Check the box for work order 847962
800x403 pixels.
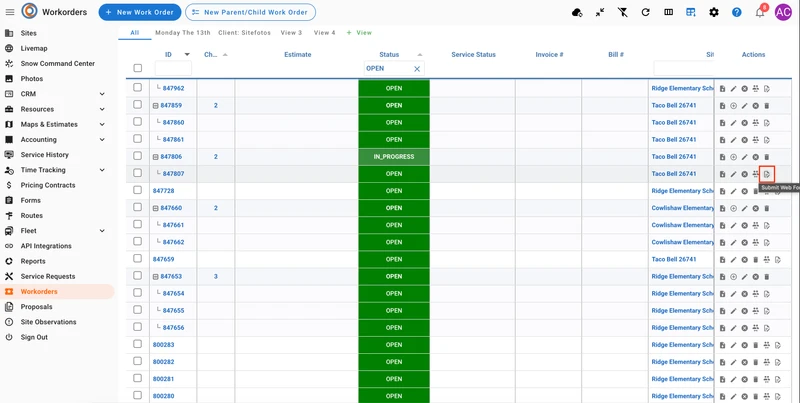138,87
